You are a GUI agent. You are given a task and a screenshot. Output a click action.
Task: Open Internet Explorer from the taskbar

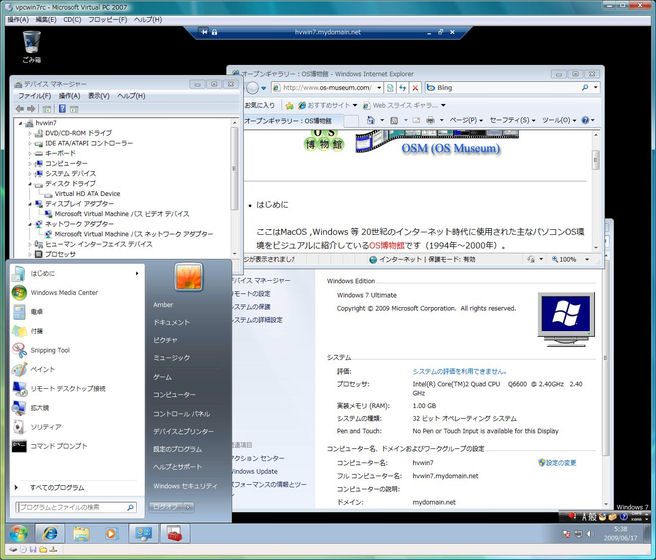pos(50,534)
